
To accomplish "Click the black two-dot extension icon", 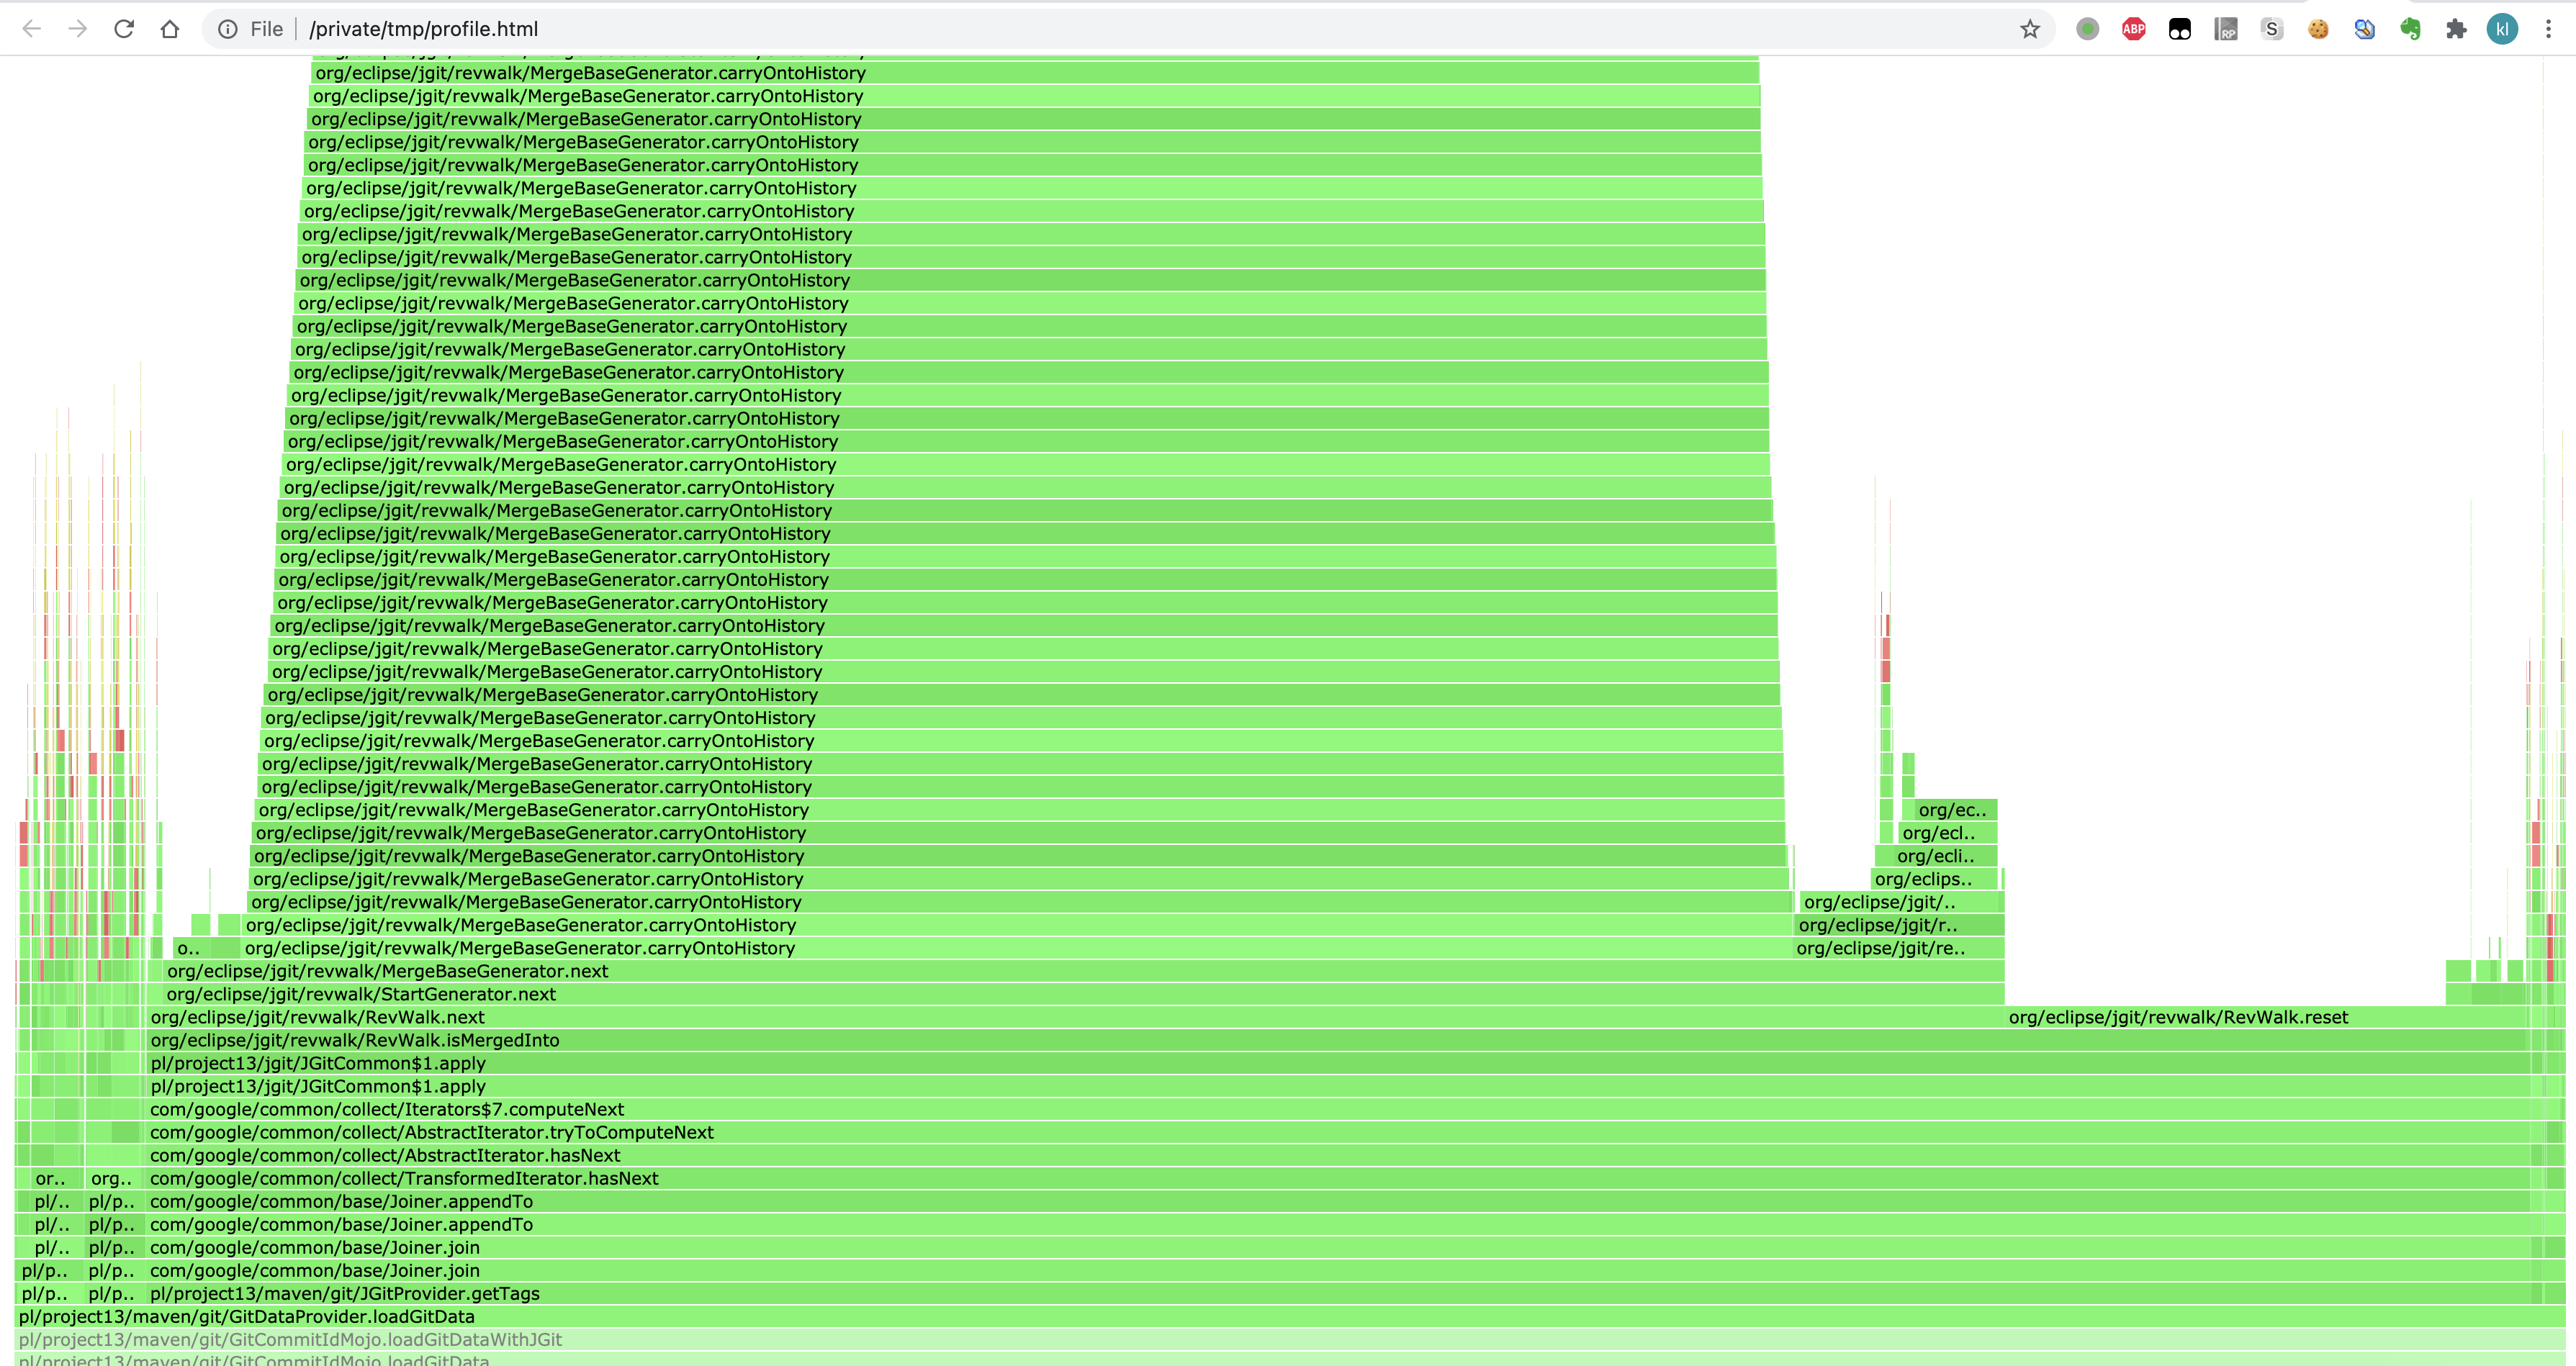I will pos(2180,28).
